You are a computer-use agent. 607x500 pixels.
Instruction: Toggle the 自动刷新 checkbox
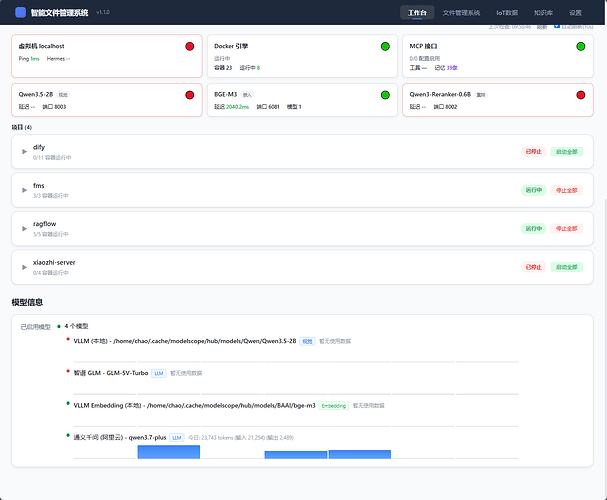click(x=557, y=26)
